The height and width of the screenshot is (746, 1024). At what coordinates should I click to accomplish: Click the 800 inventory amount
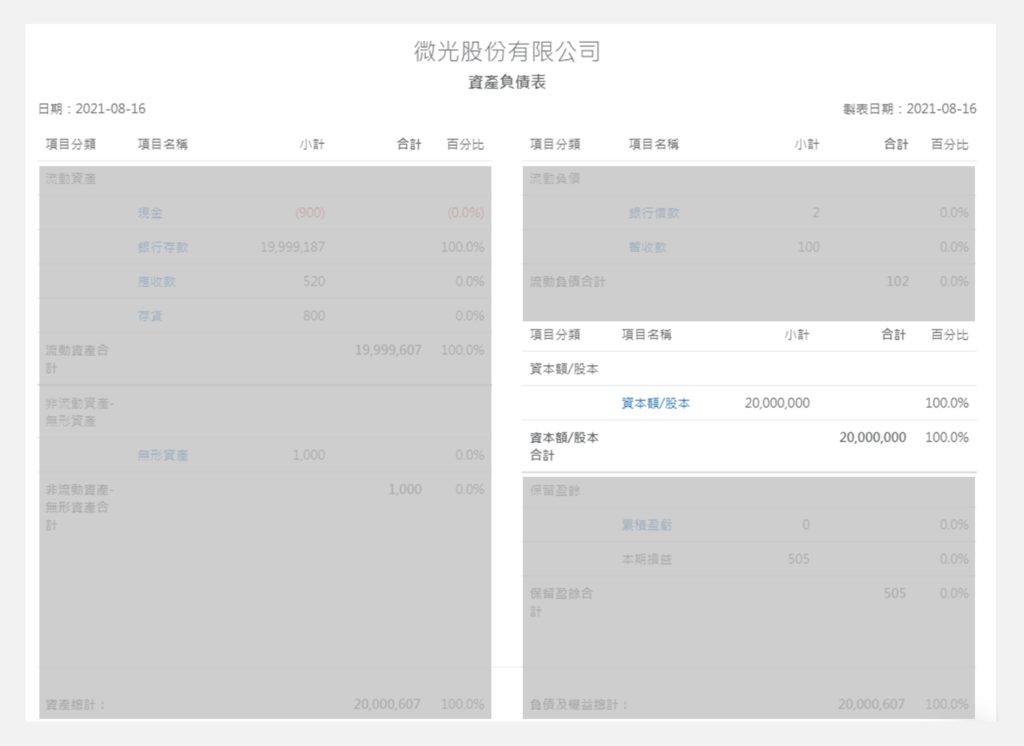pyautogui.click(x=314, y=316)
